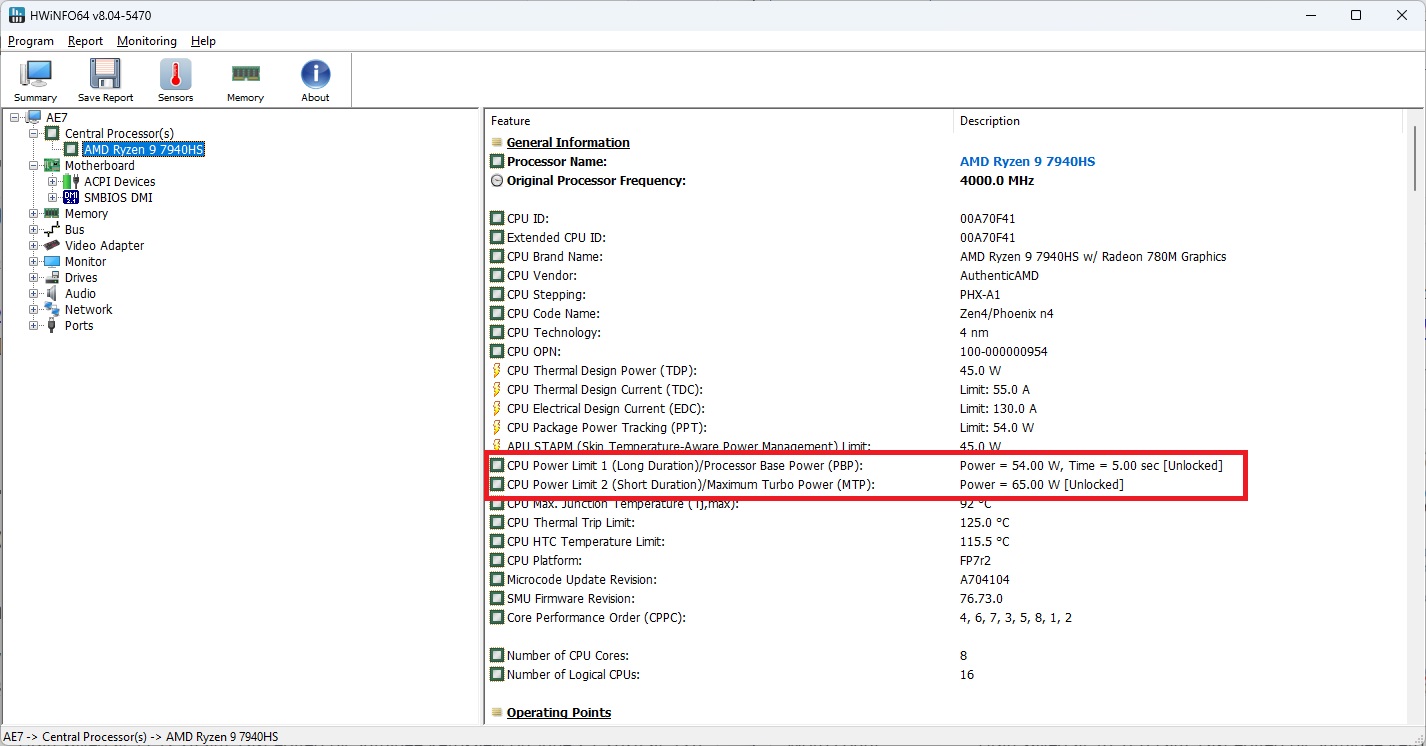Click the AMD Ryzen 9 7940HS processor link
Viewport: 1426px width, 746px height.
click(x=1027, y=162)
